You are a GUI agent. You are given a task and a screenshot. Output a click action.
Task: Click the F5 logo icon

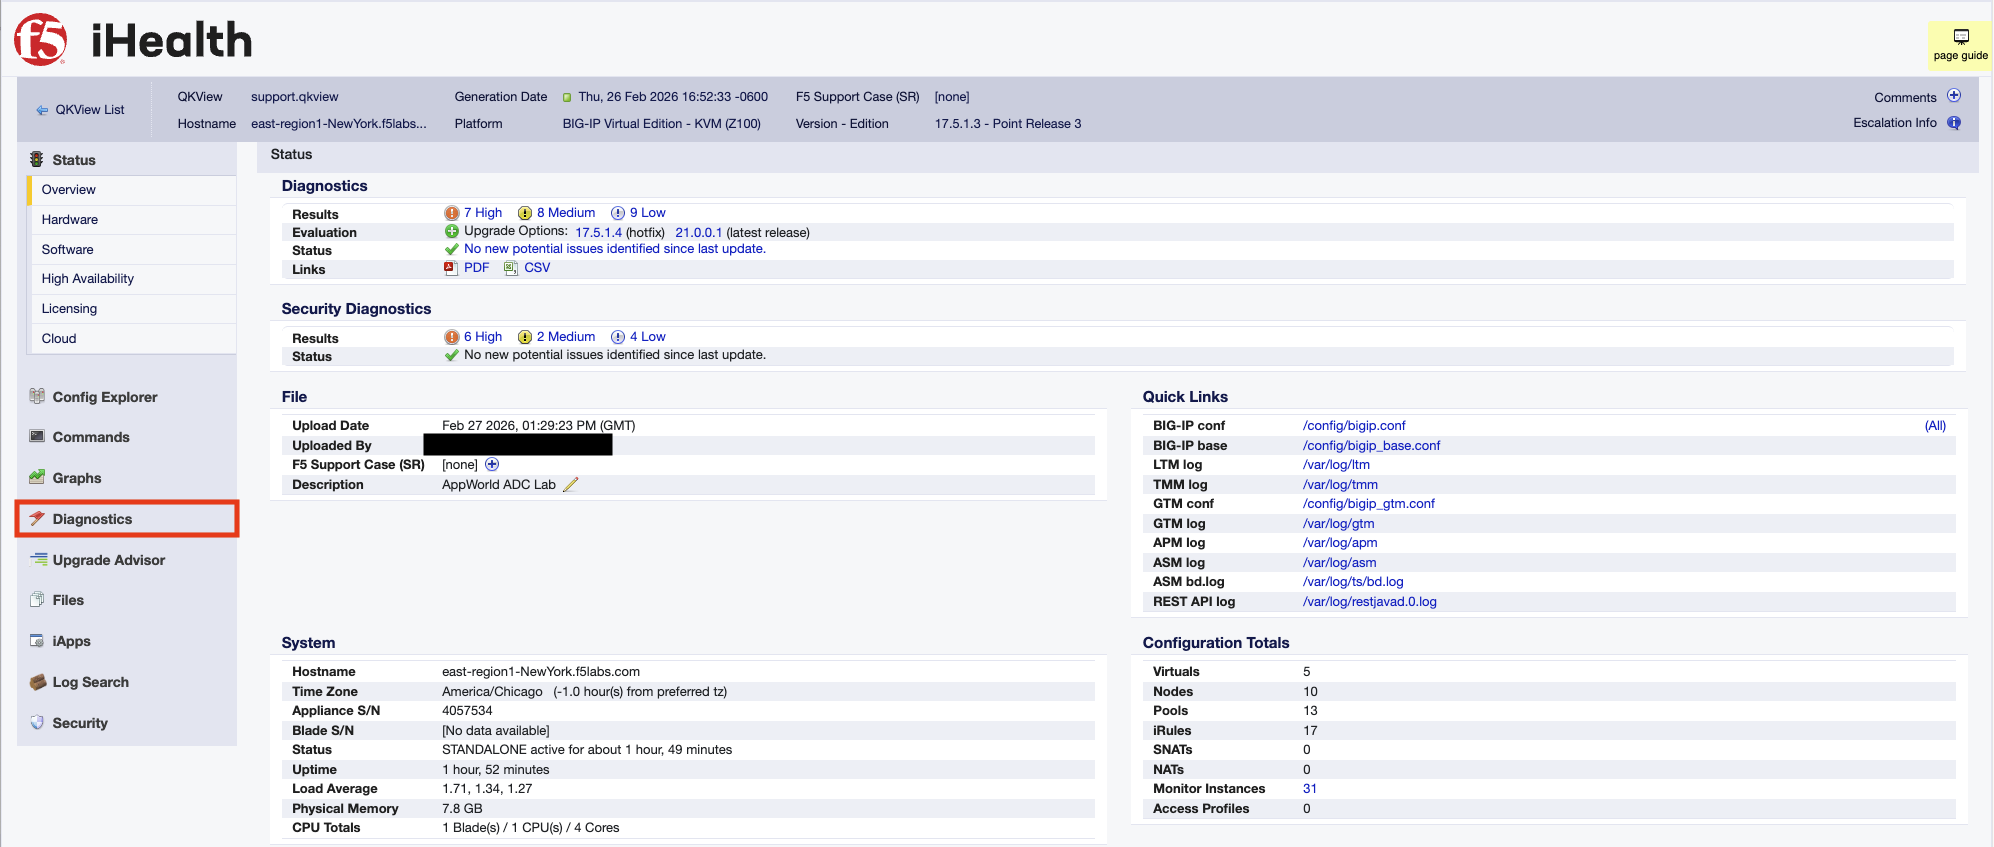pos(40,40)
